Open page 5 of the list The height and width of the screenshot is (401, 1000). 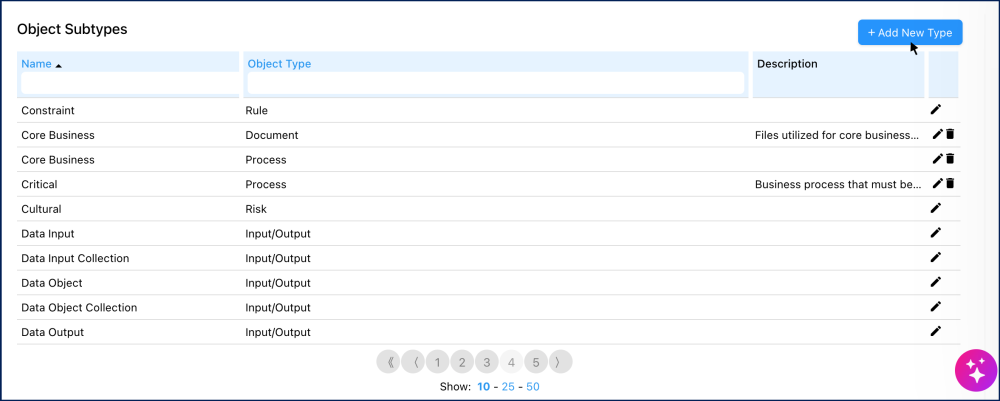pyautogui.click(x=536, y=362)
